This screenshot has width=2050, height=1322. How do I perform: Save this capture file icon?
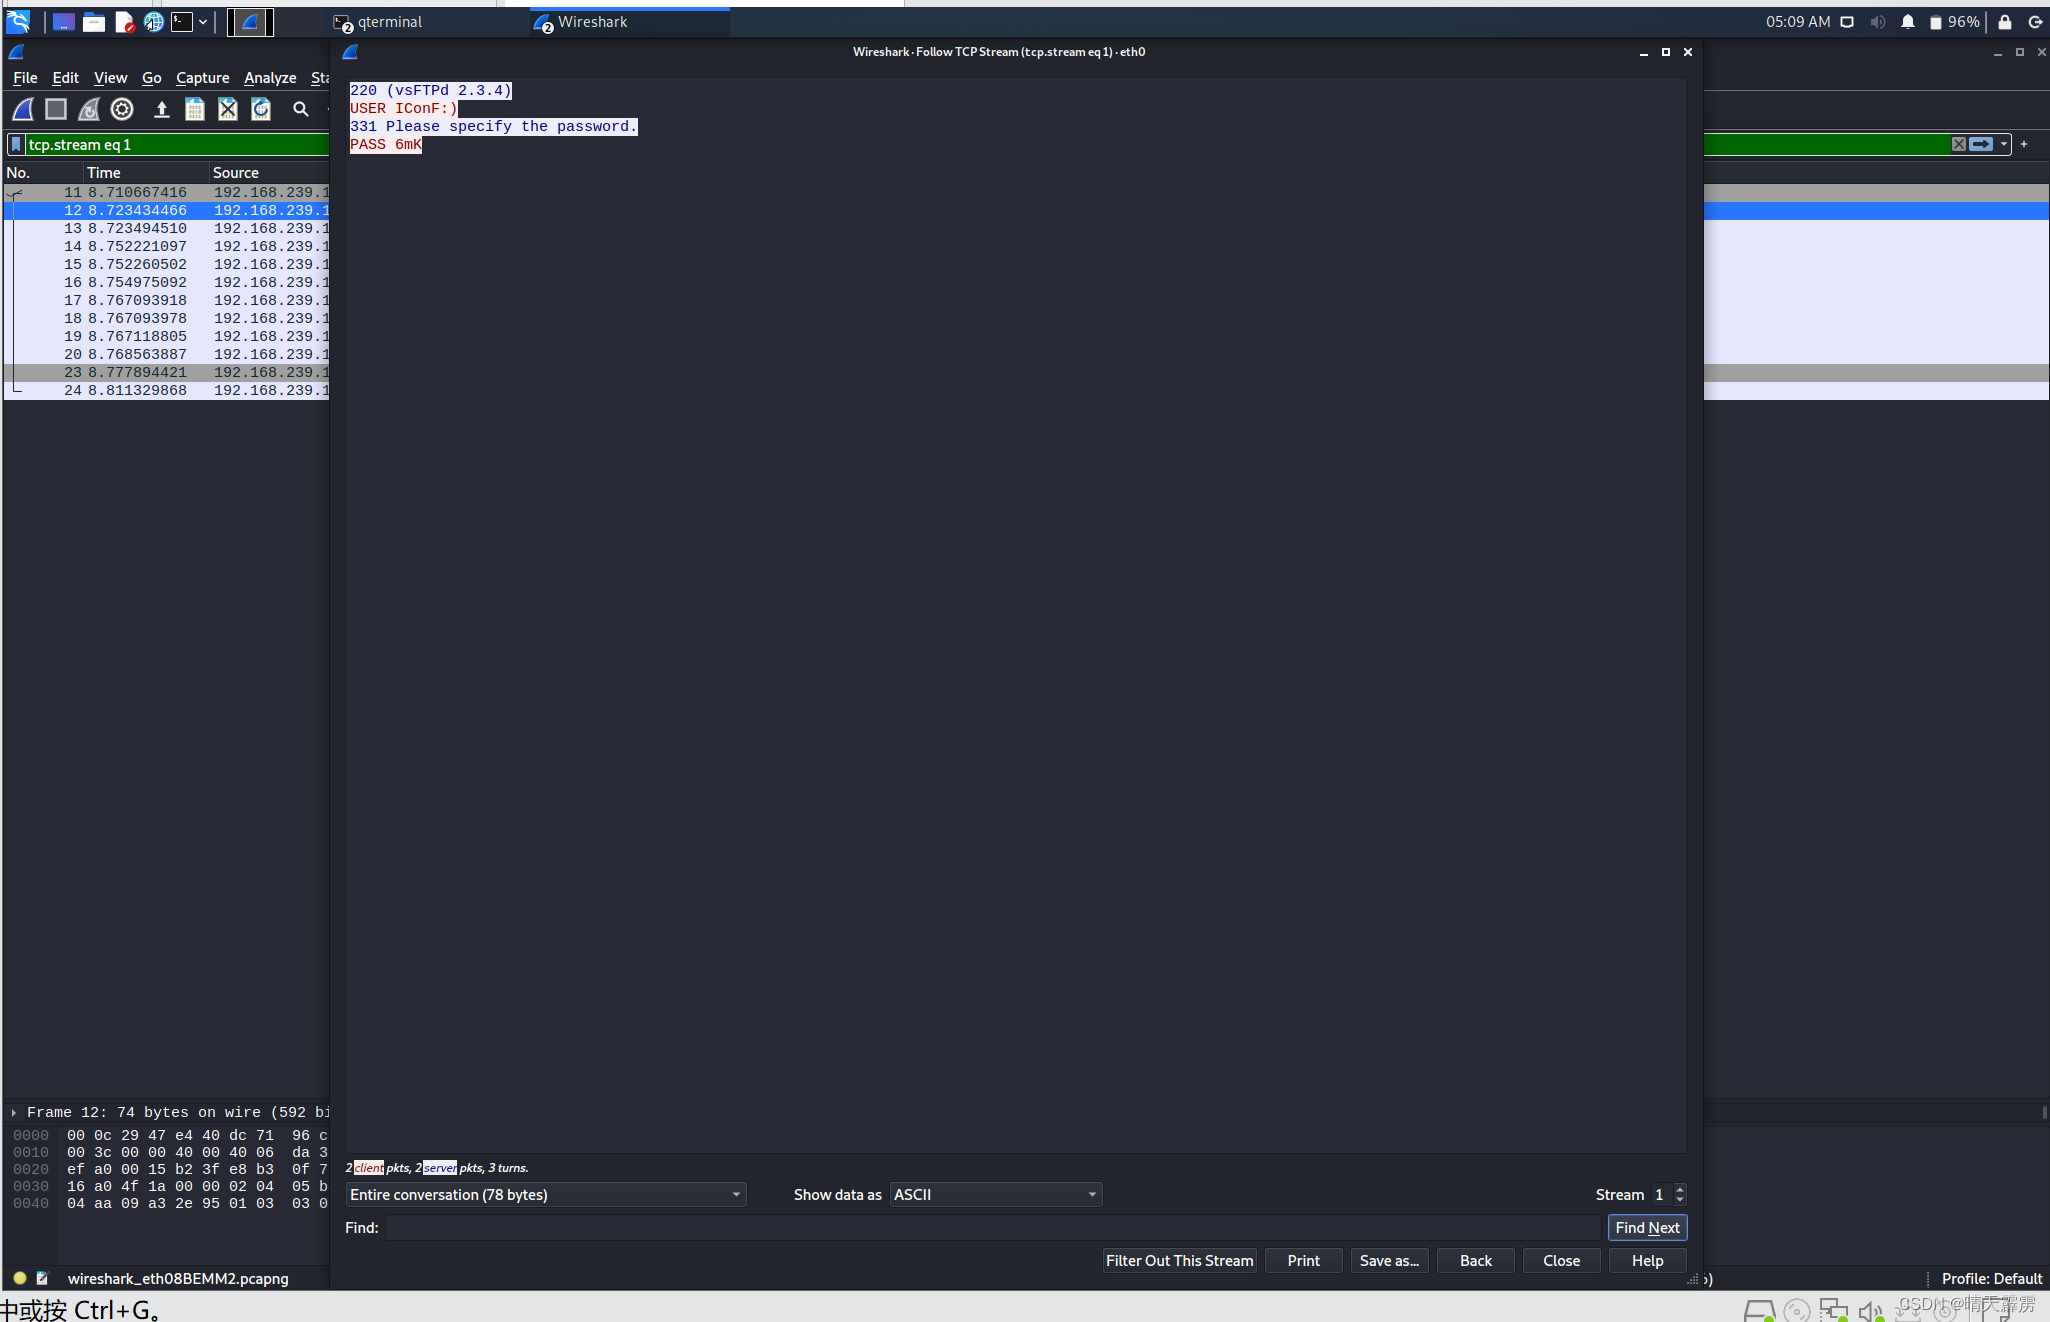coord(195,109)
